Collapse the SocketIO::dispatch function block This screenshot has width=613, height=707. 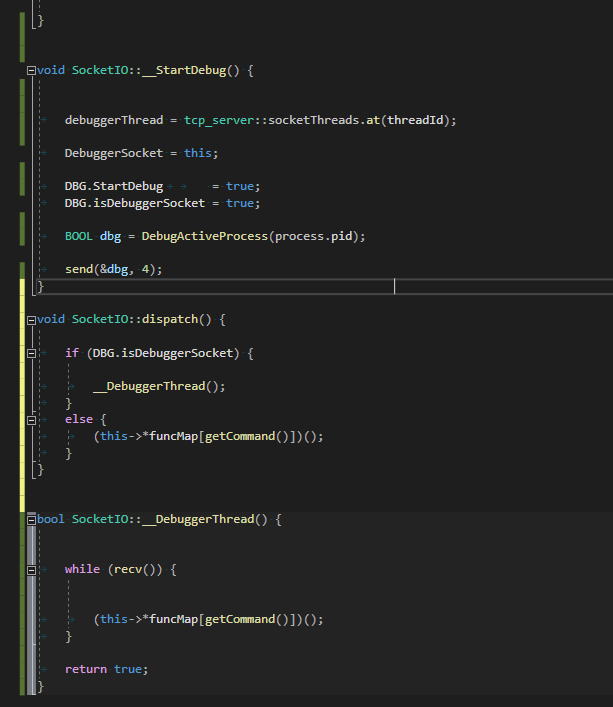(31, 319)
